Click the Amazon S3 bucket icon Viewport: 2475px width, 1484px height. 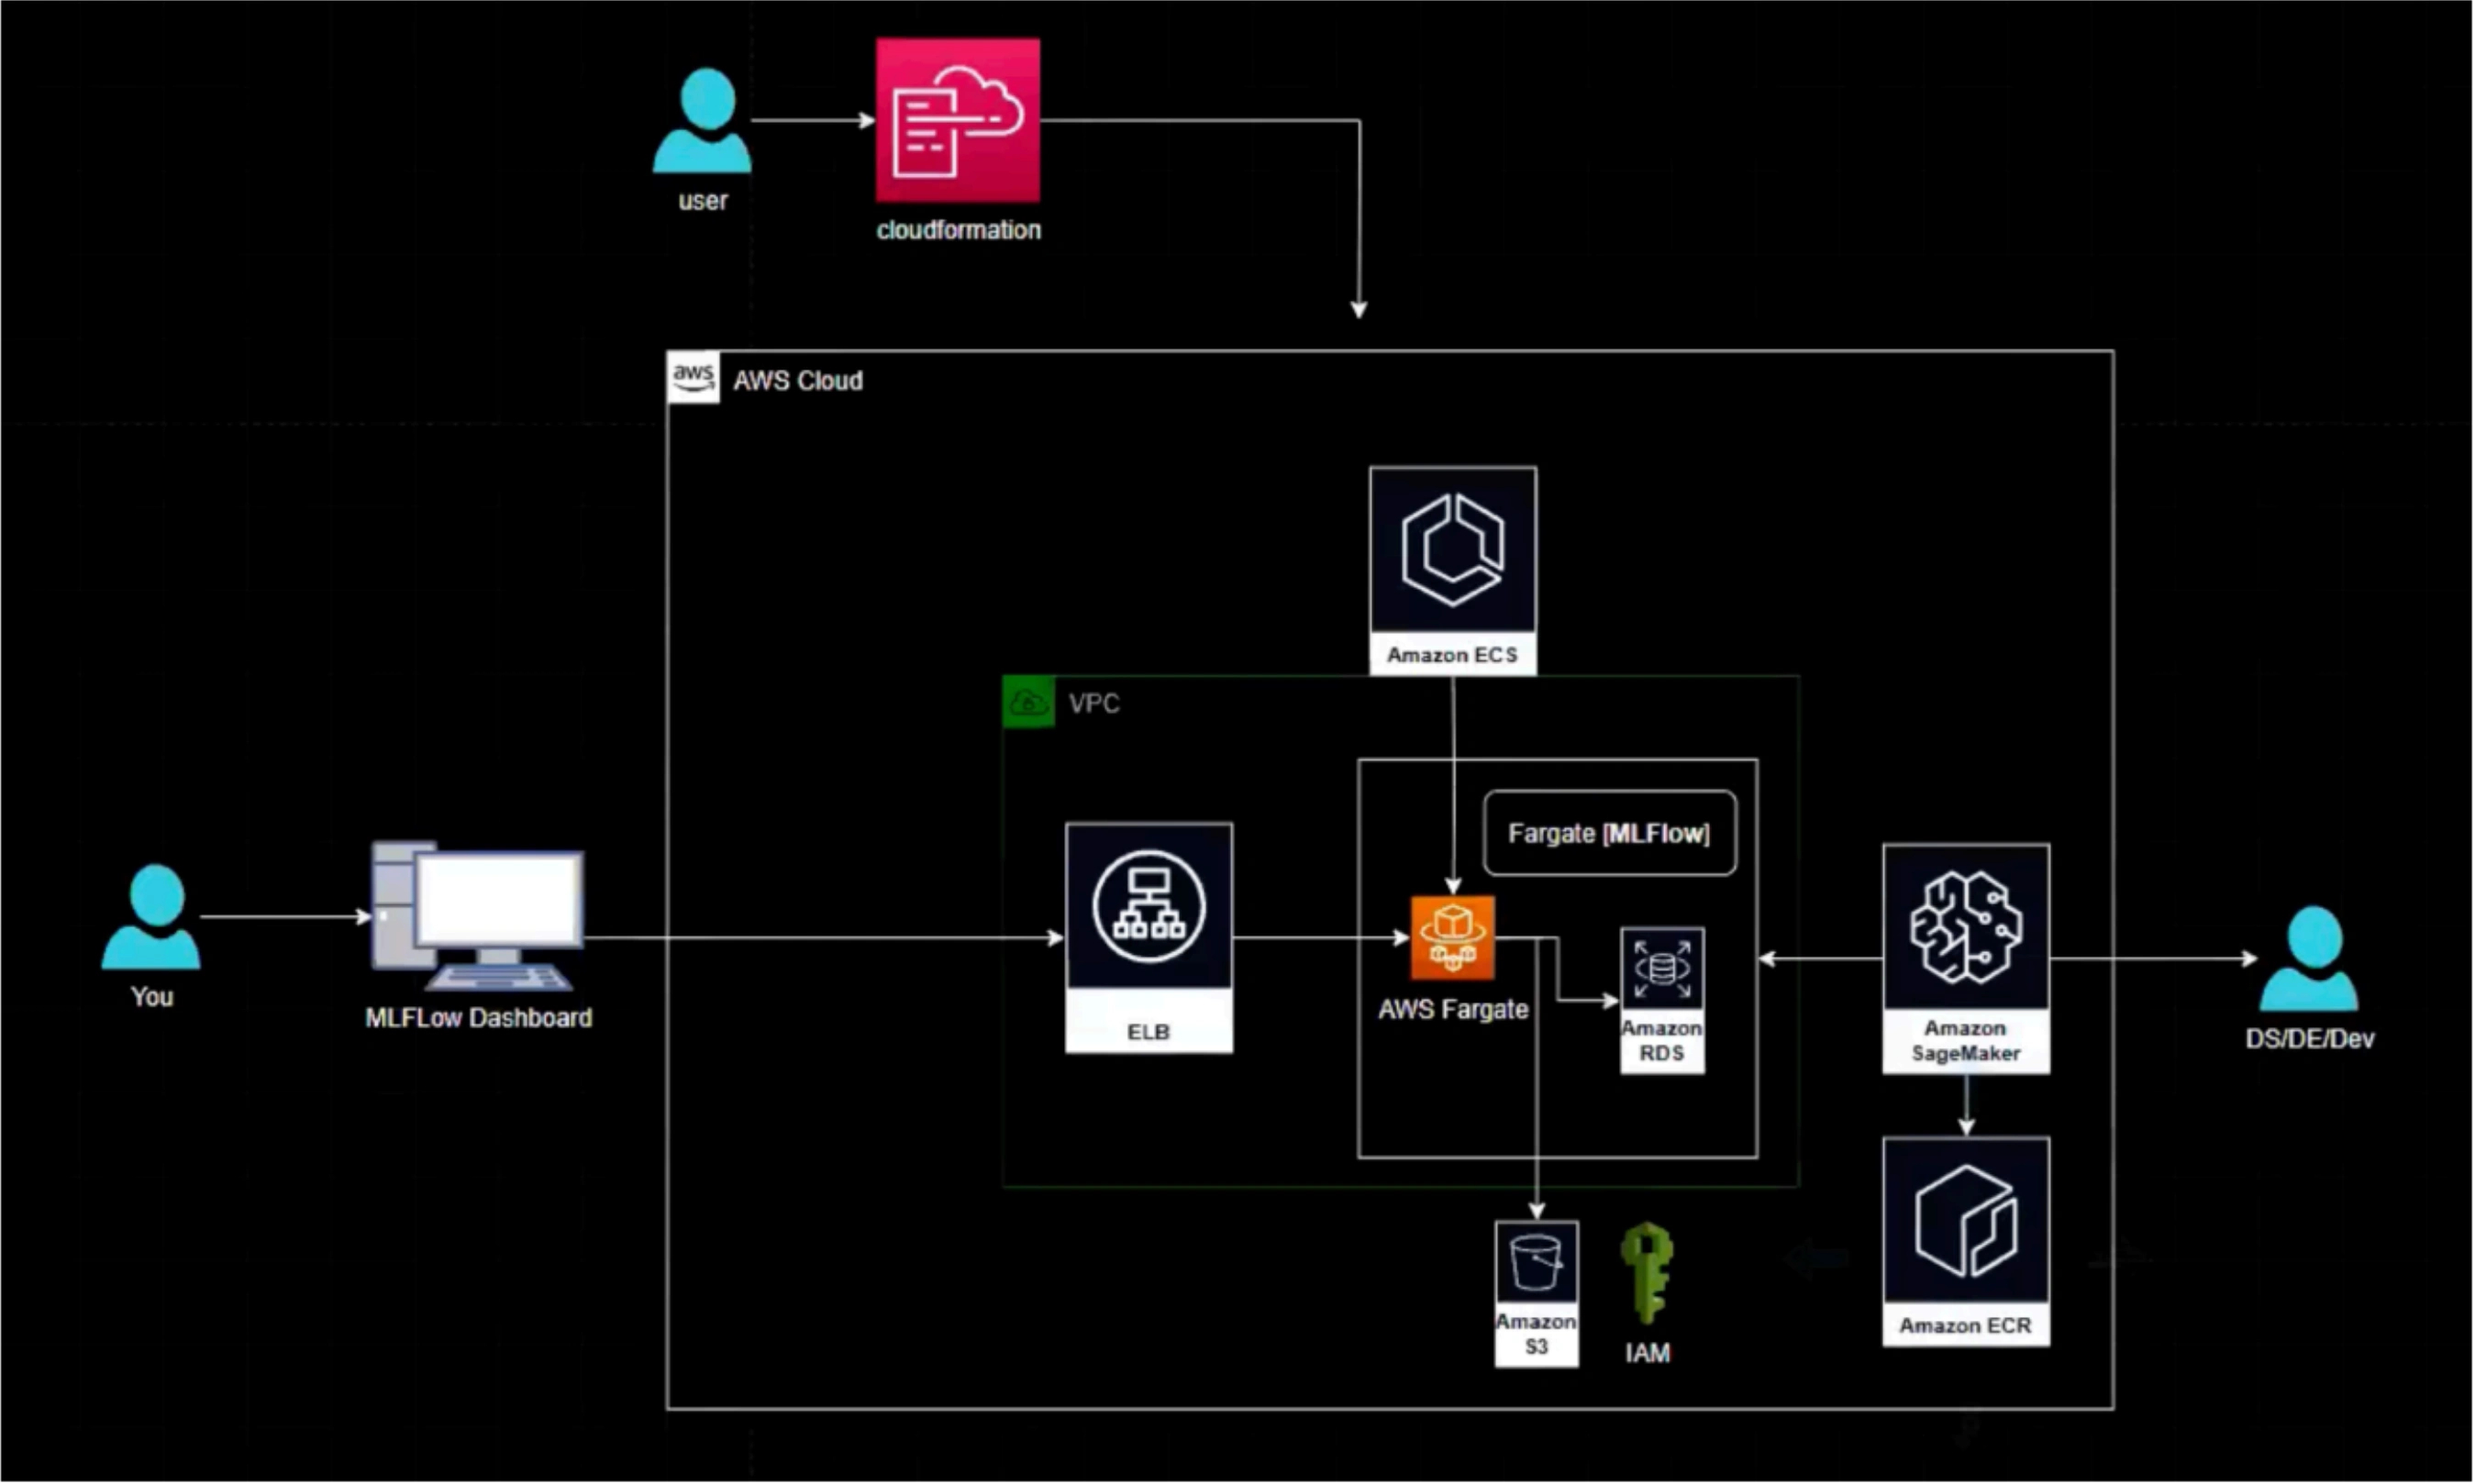(x=1537, y=1263)
